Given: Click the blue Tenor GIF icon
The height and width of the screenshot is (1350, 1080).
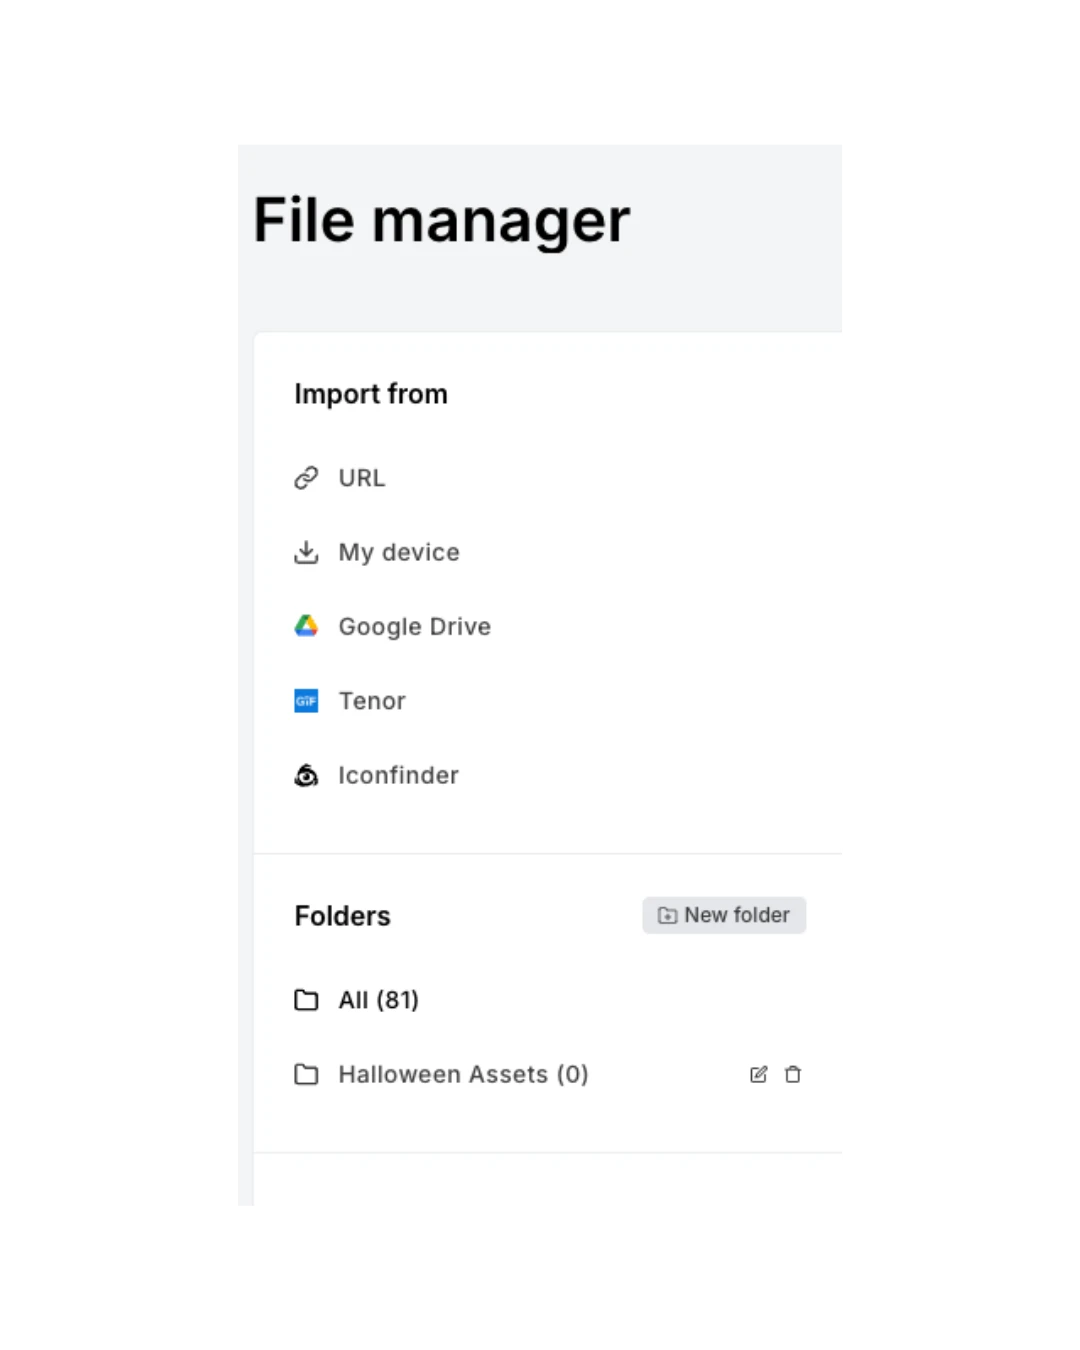Looking at the screenshot, I should (x=306, y=701).
